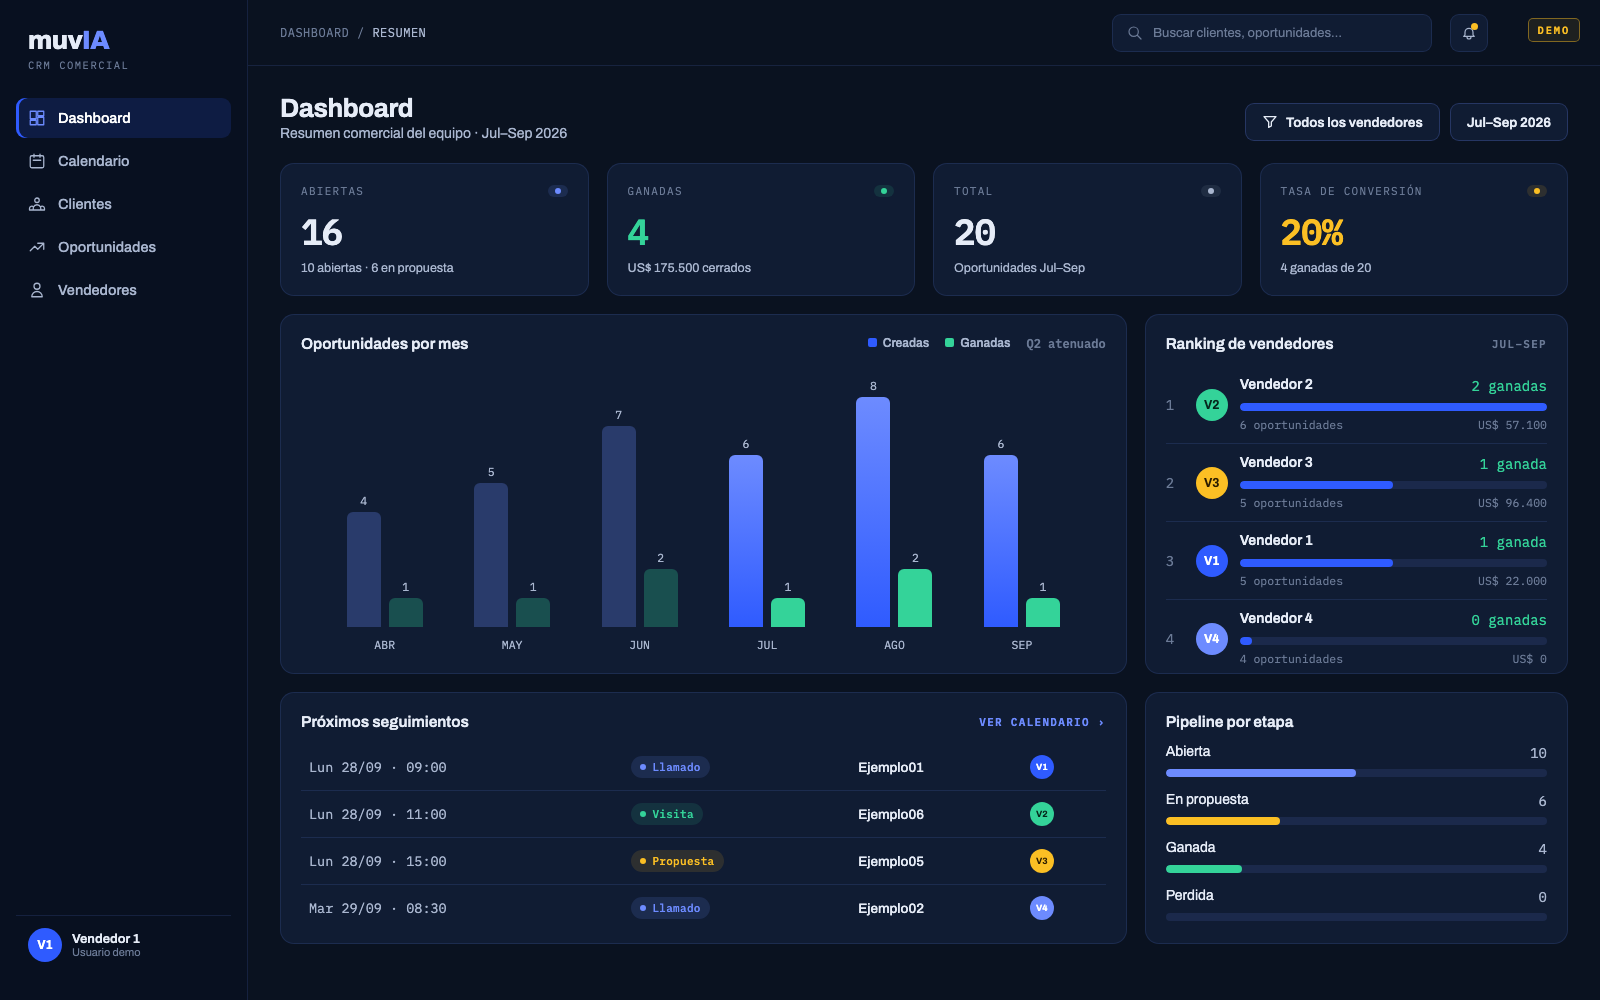
Task: Click the V4 avatar in ranking
Action: pos(1212,639)
